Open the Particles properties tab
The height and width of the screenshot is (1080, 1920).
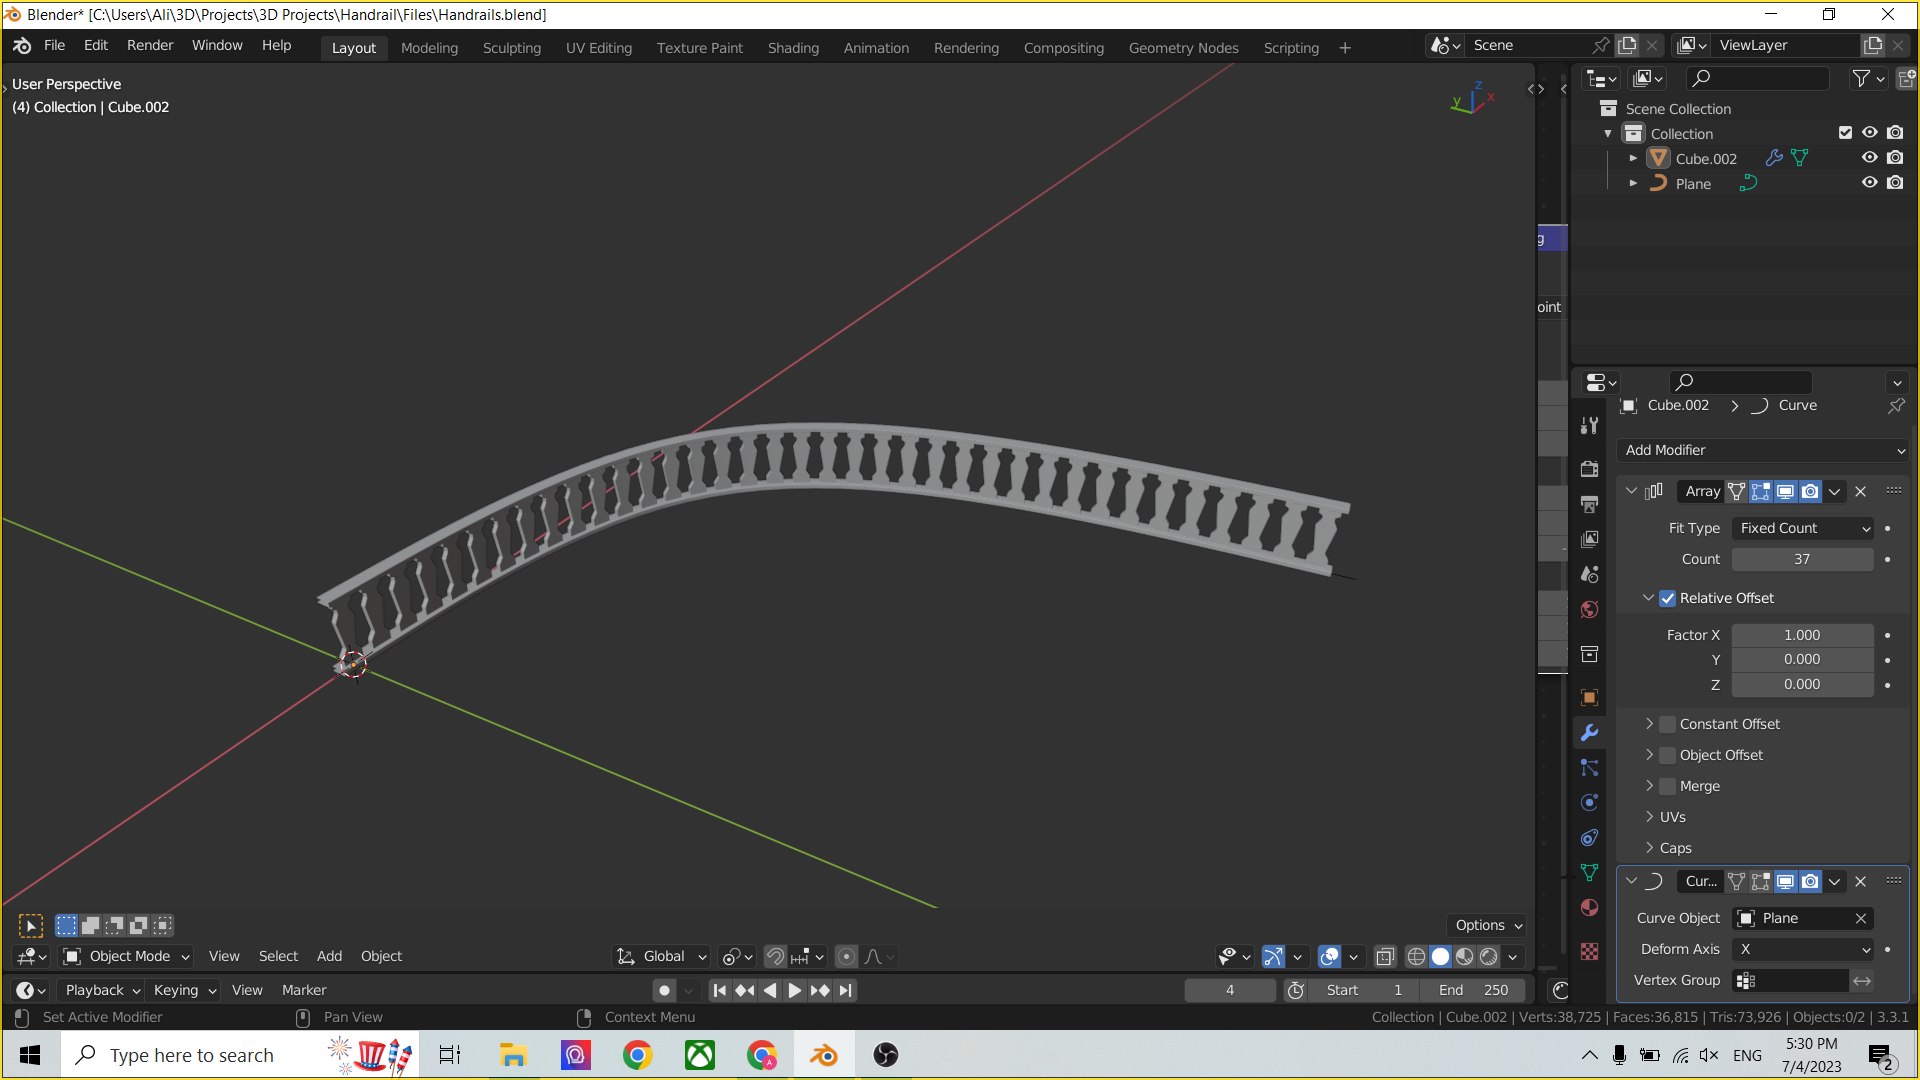click(1589, 767)
